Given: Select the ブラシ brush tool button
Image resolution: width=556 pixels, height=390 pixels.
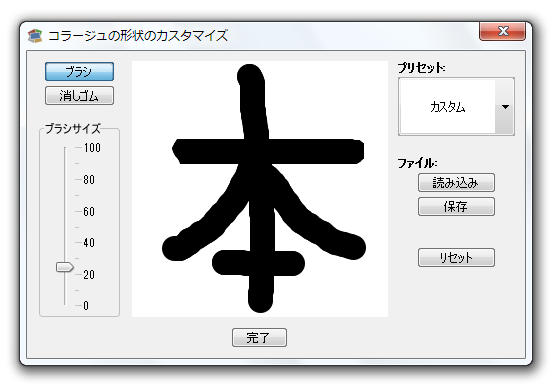Looking at the screenshot, I should [x=79, y=72].
